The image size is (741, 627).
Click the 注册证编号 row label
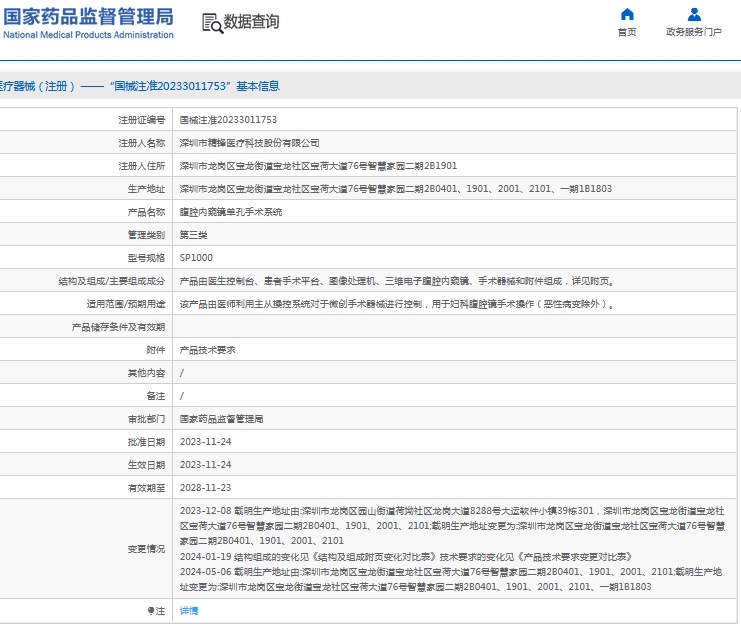[x=142, y=120]
